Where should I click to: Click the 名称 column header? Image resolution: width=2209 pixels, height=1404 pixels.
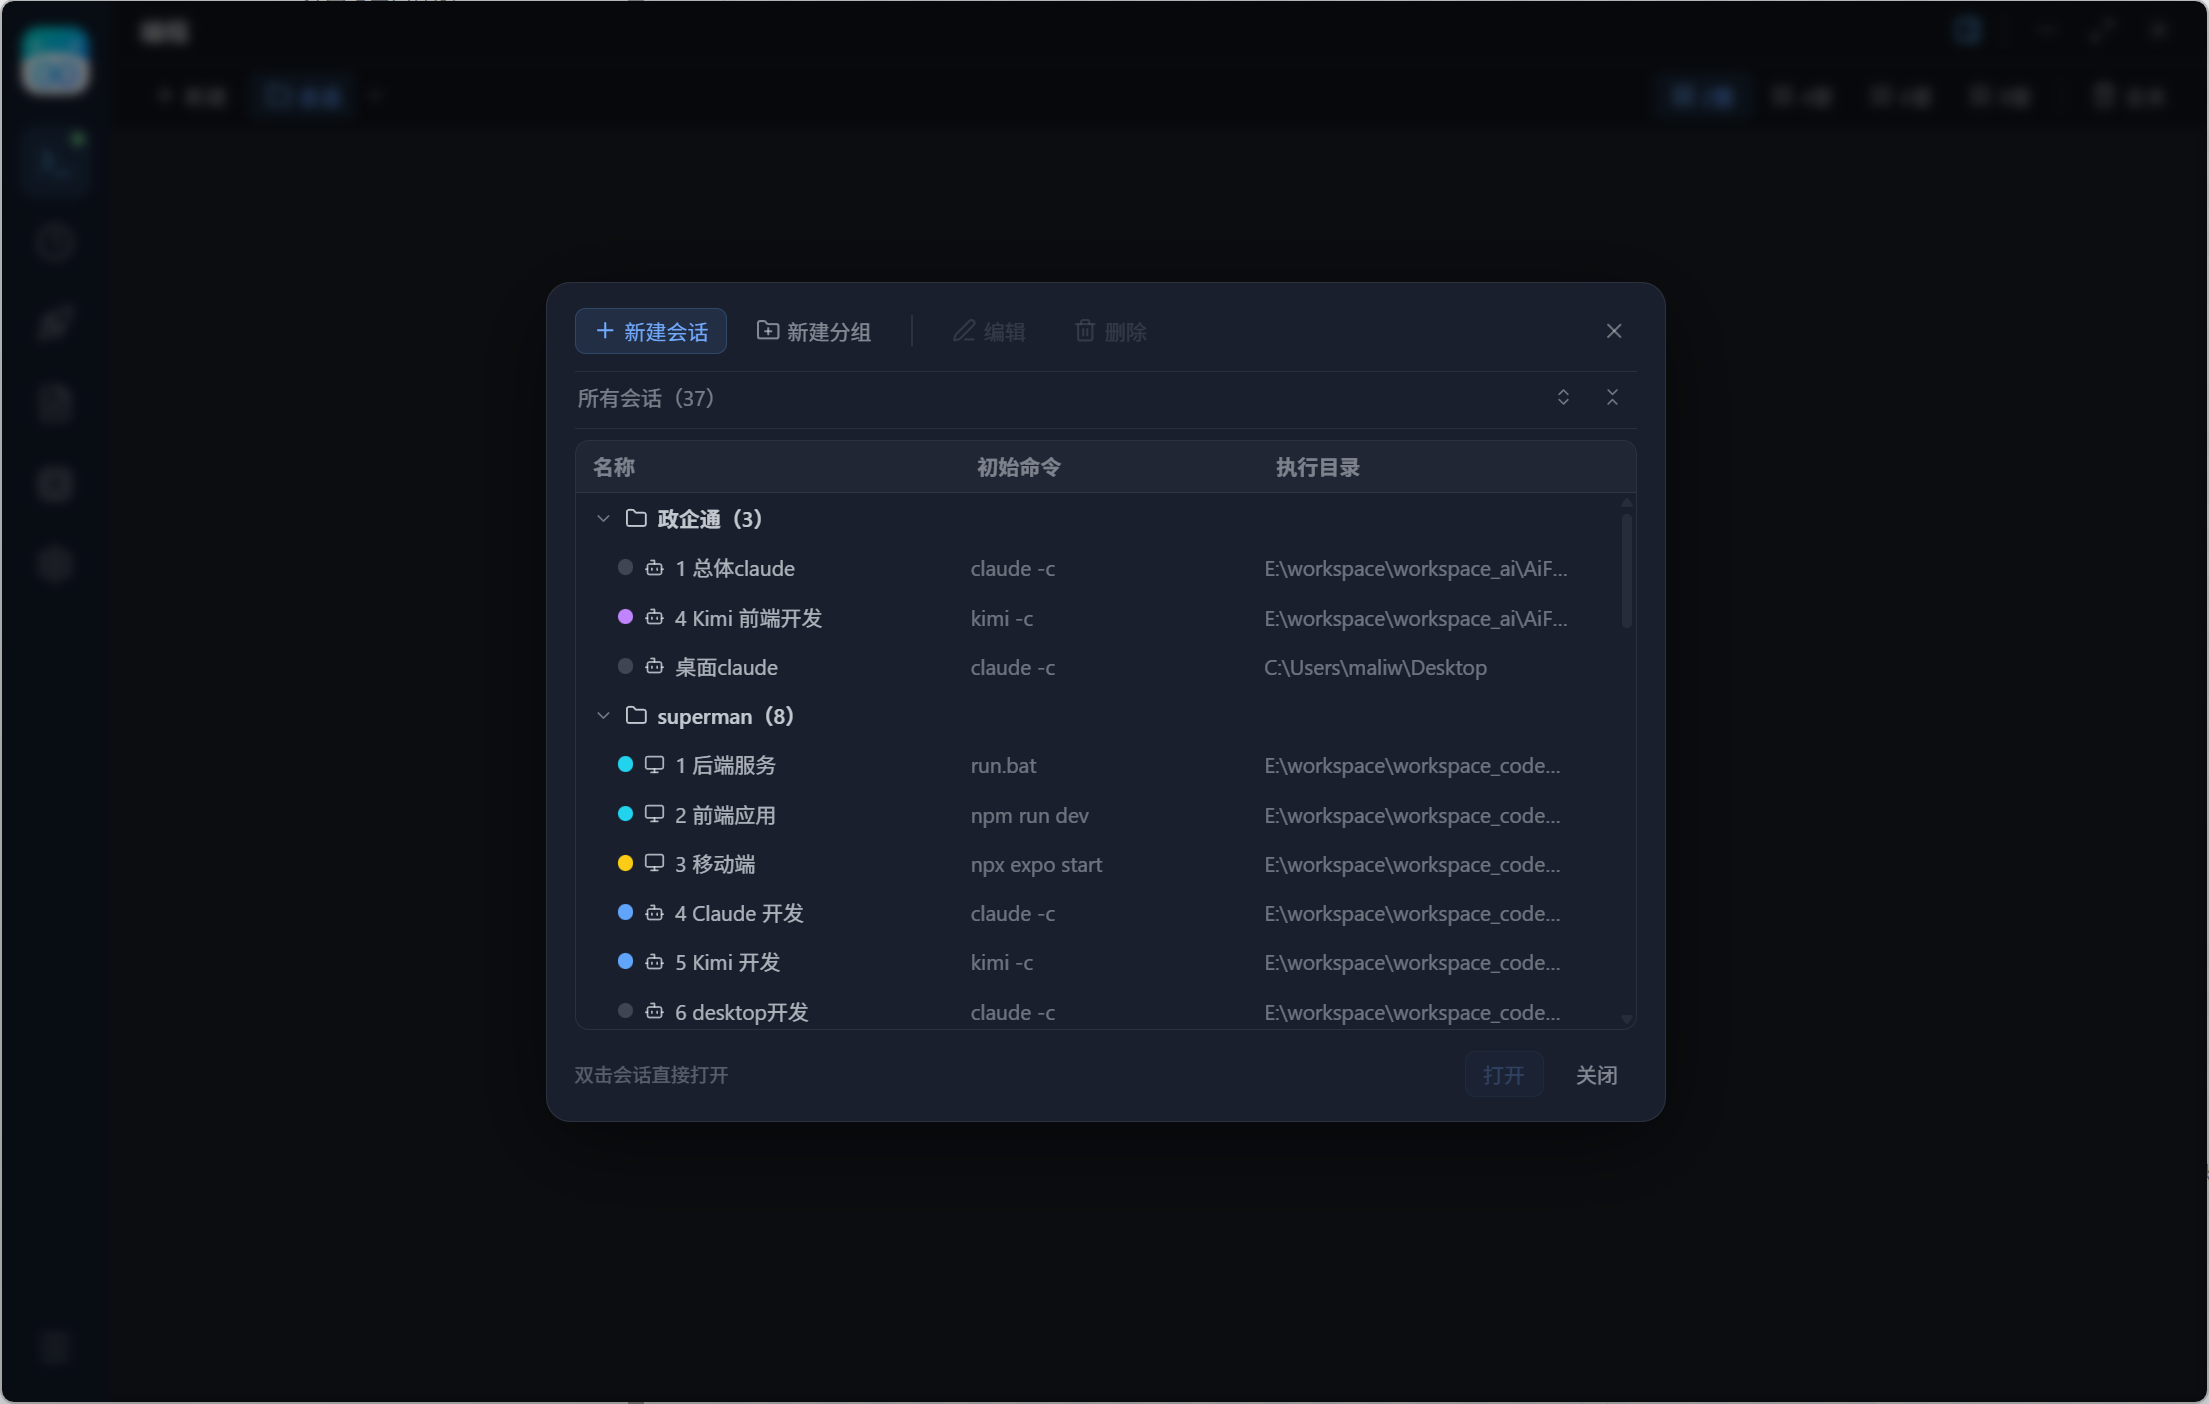point(614,467)
